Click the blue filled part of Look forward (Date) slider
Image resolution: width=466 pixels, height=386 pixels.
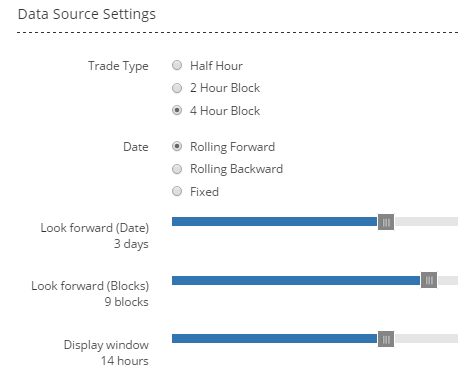click(x=275, y=222)
